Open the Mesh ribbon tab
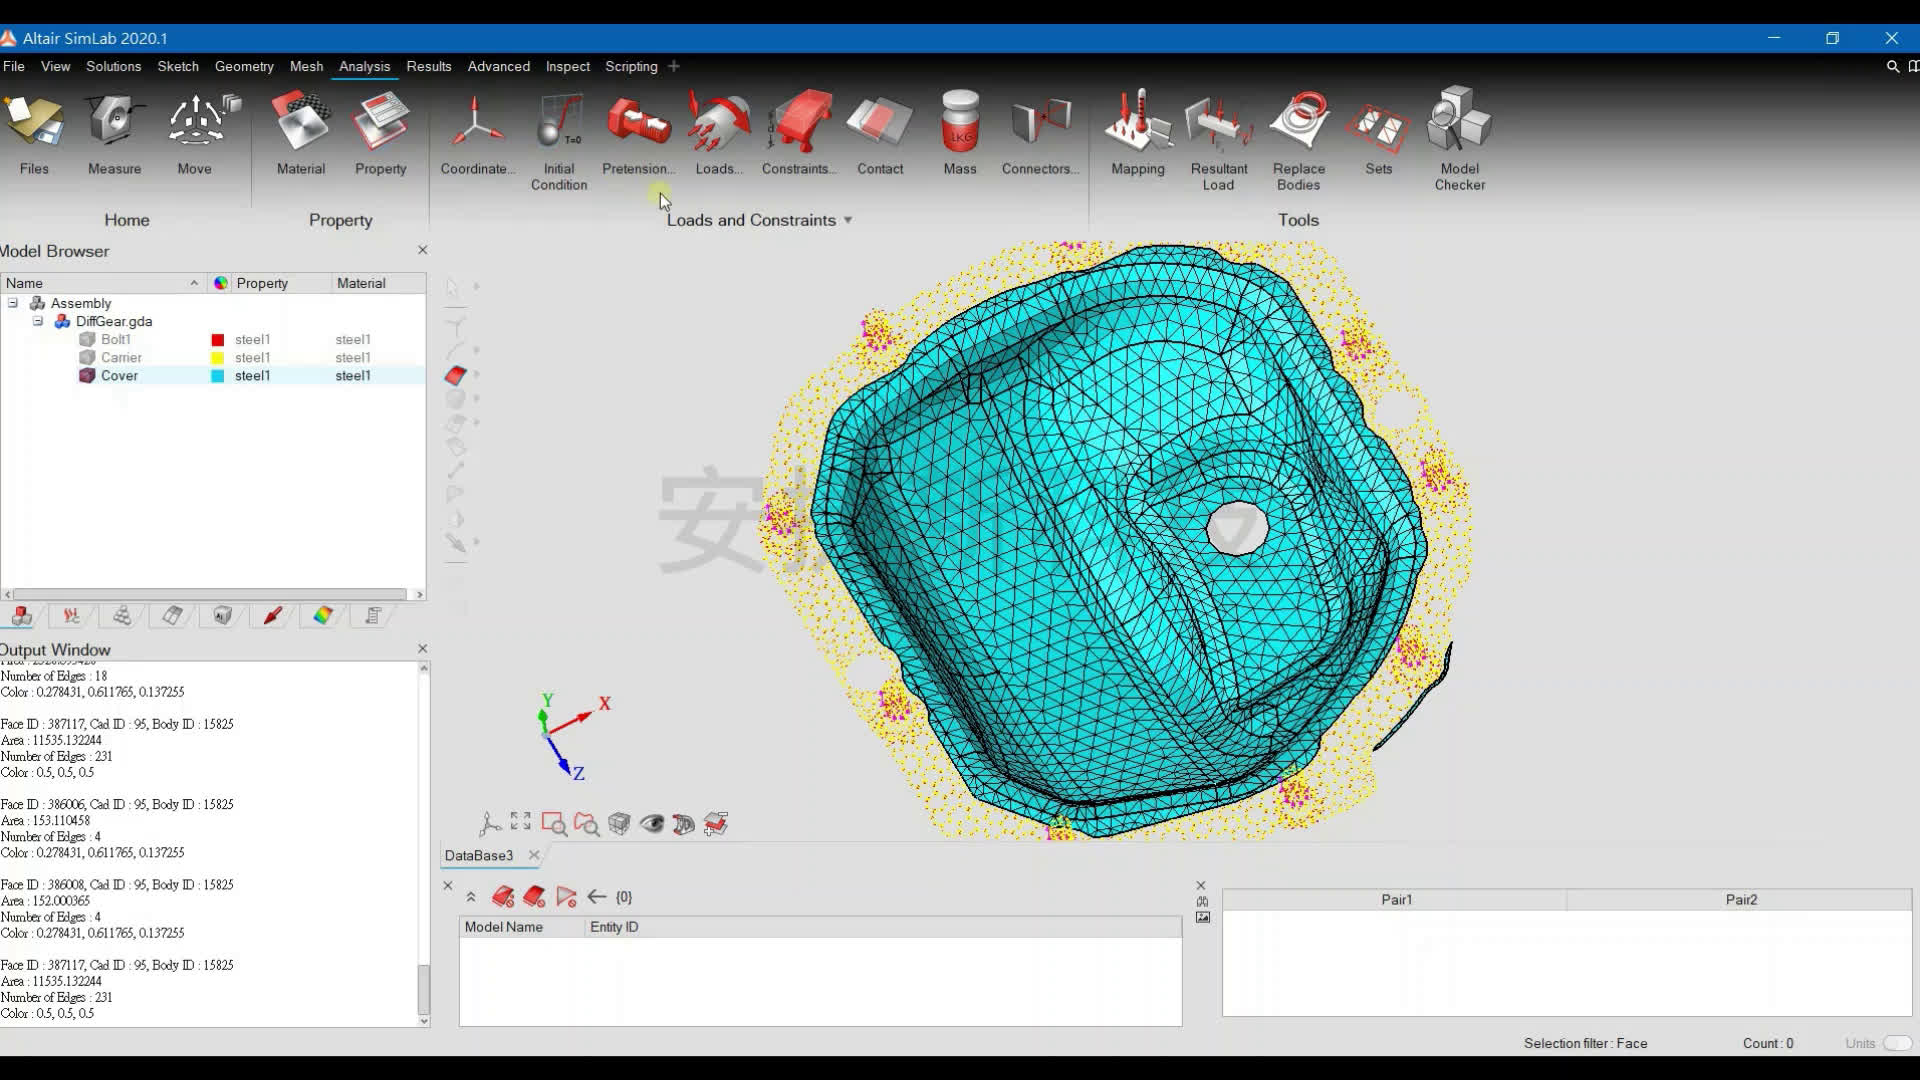Image resolution: width=1920 pixels, height=1080 pixels. click(x=306, y=66)
